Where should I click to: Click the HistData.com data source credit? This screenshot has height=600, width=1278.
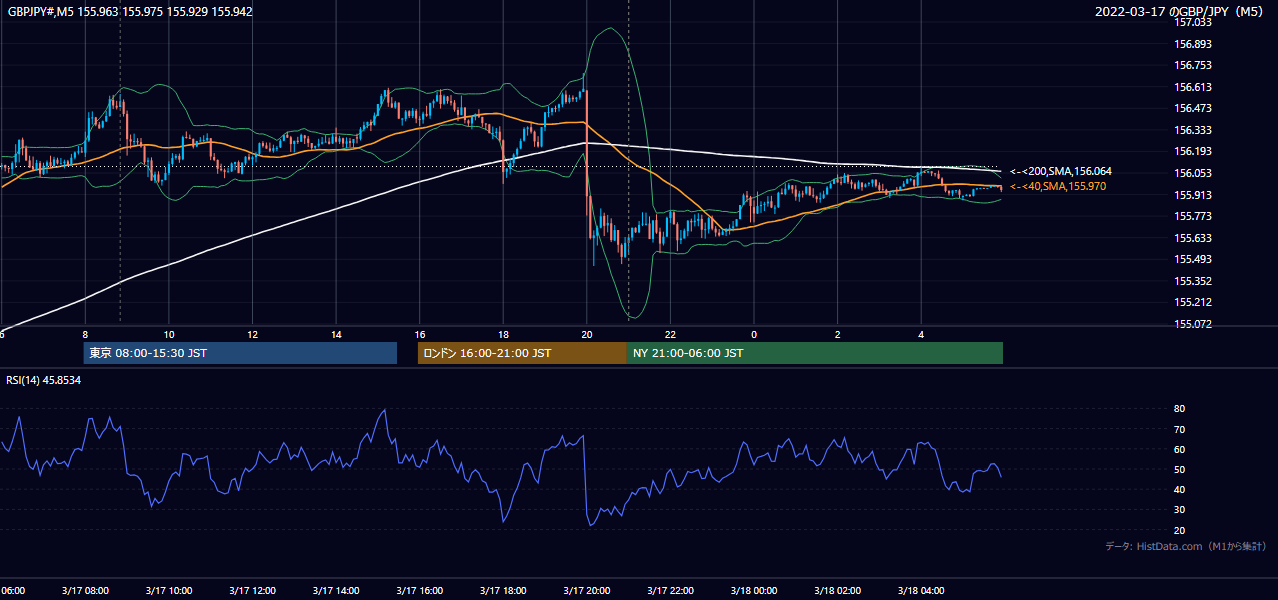[1186, 547]
